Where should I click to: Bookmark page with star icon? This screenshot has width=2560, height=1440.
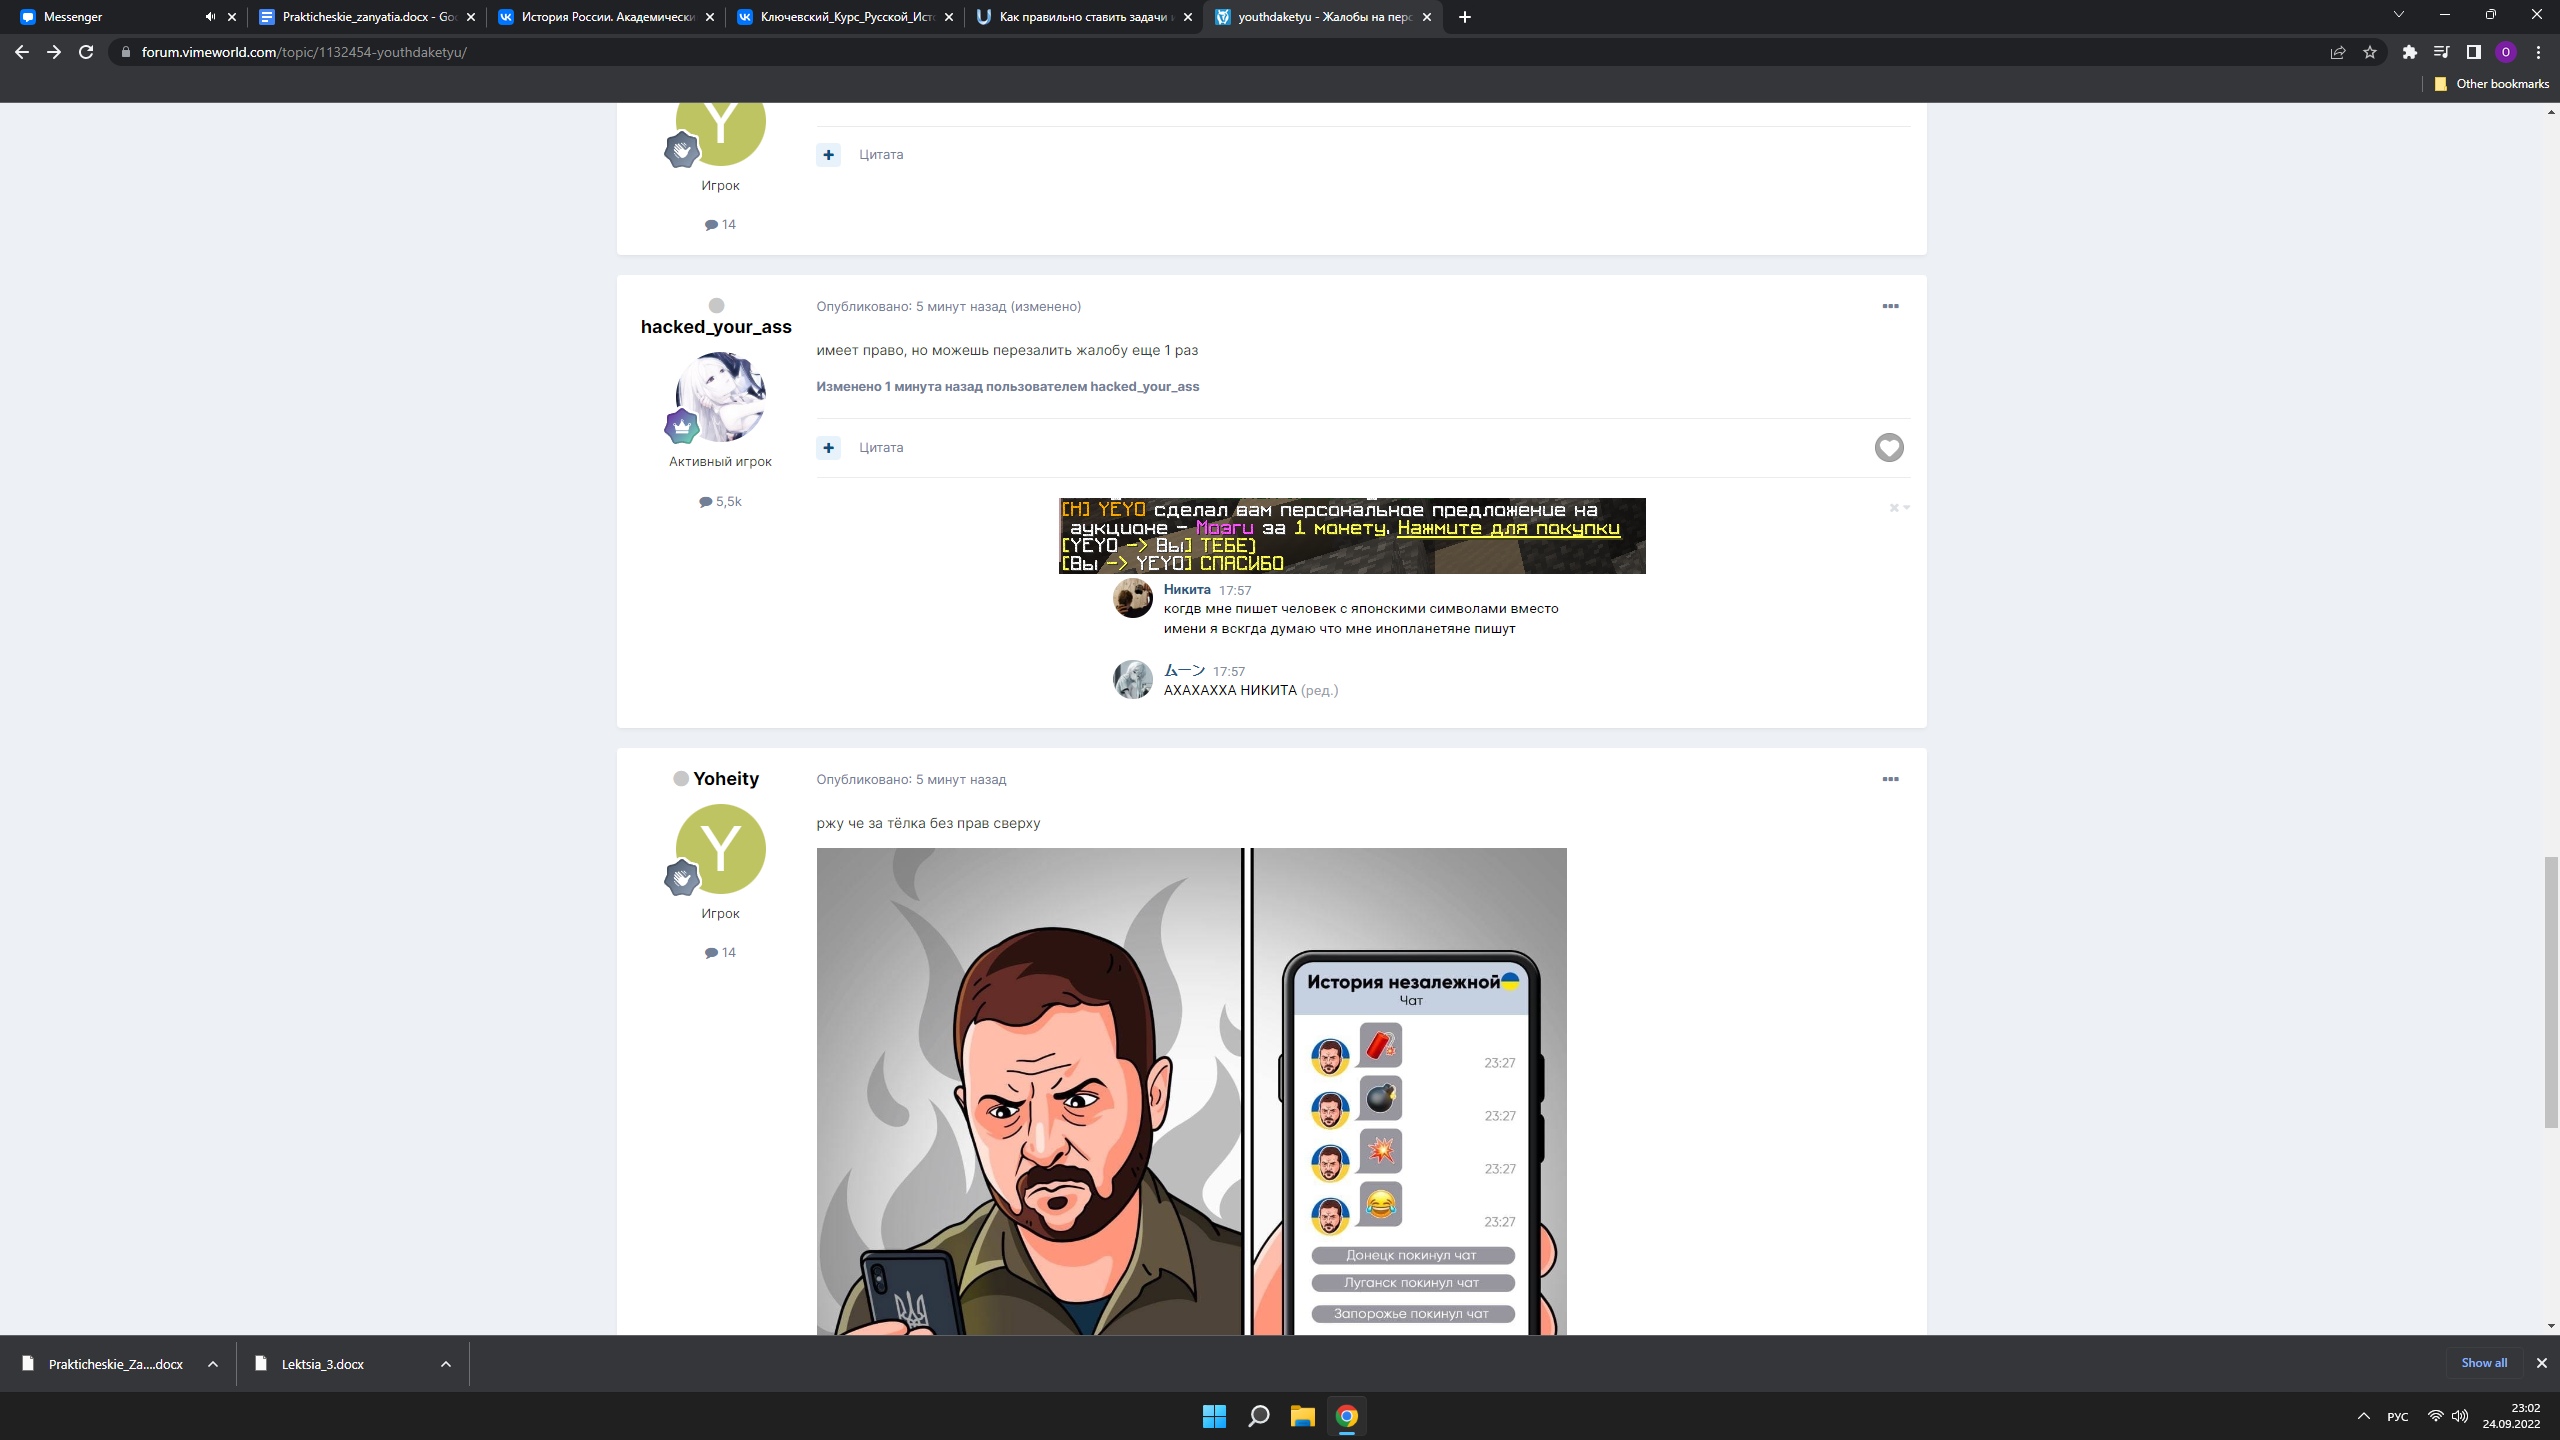(x=2370, y=52)
